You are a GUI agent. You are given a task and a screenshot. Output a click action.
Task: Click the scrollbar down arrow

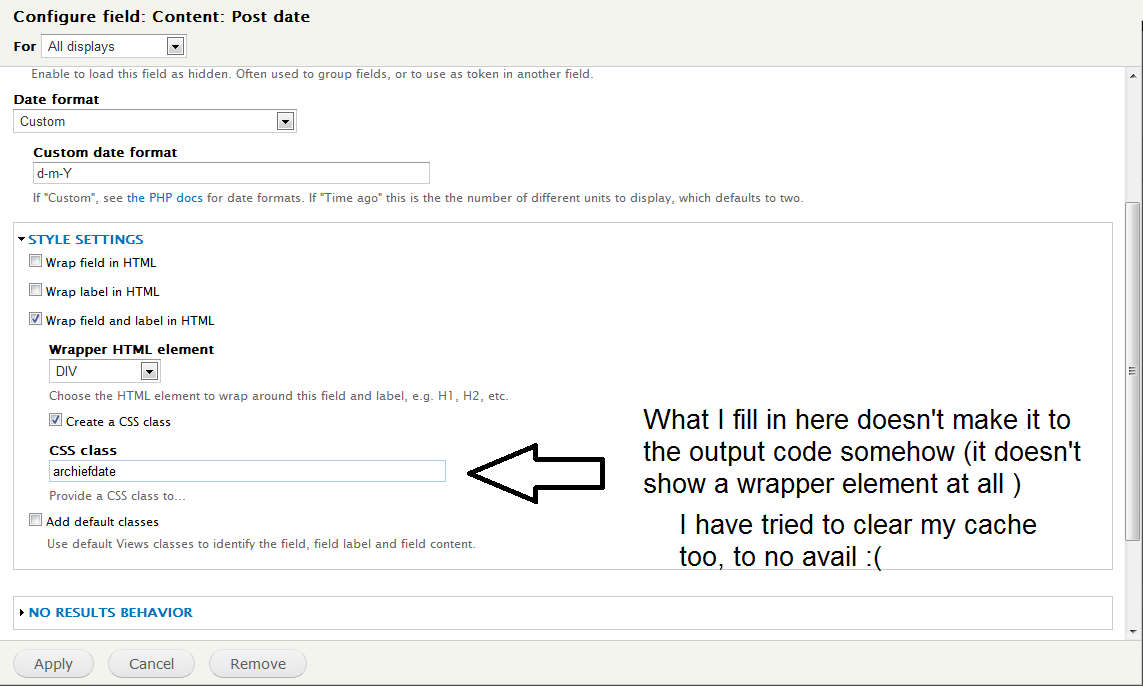pyautogui.click(x=1132, y=631)
